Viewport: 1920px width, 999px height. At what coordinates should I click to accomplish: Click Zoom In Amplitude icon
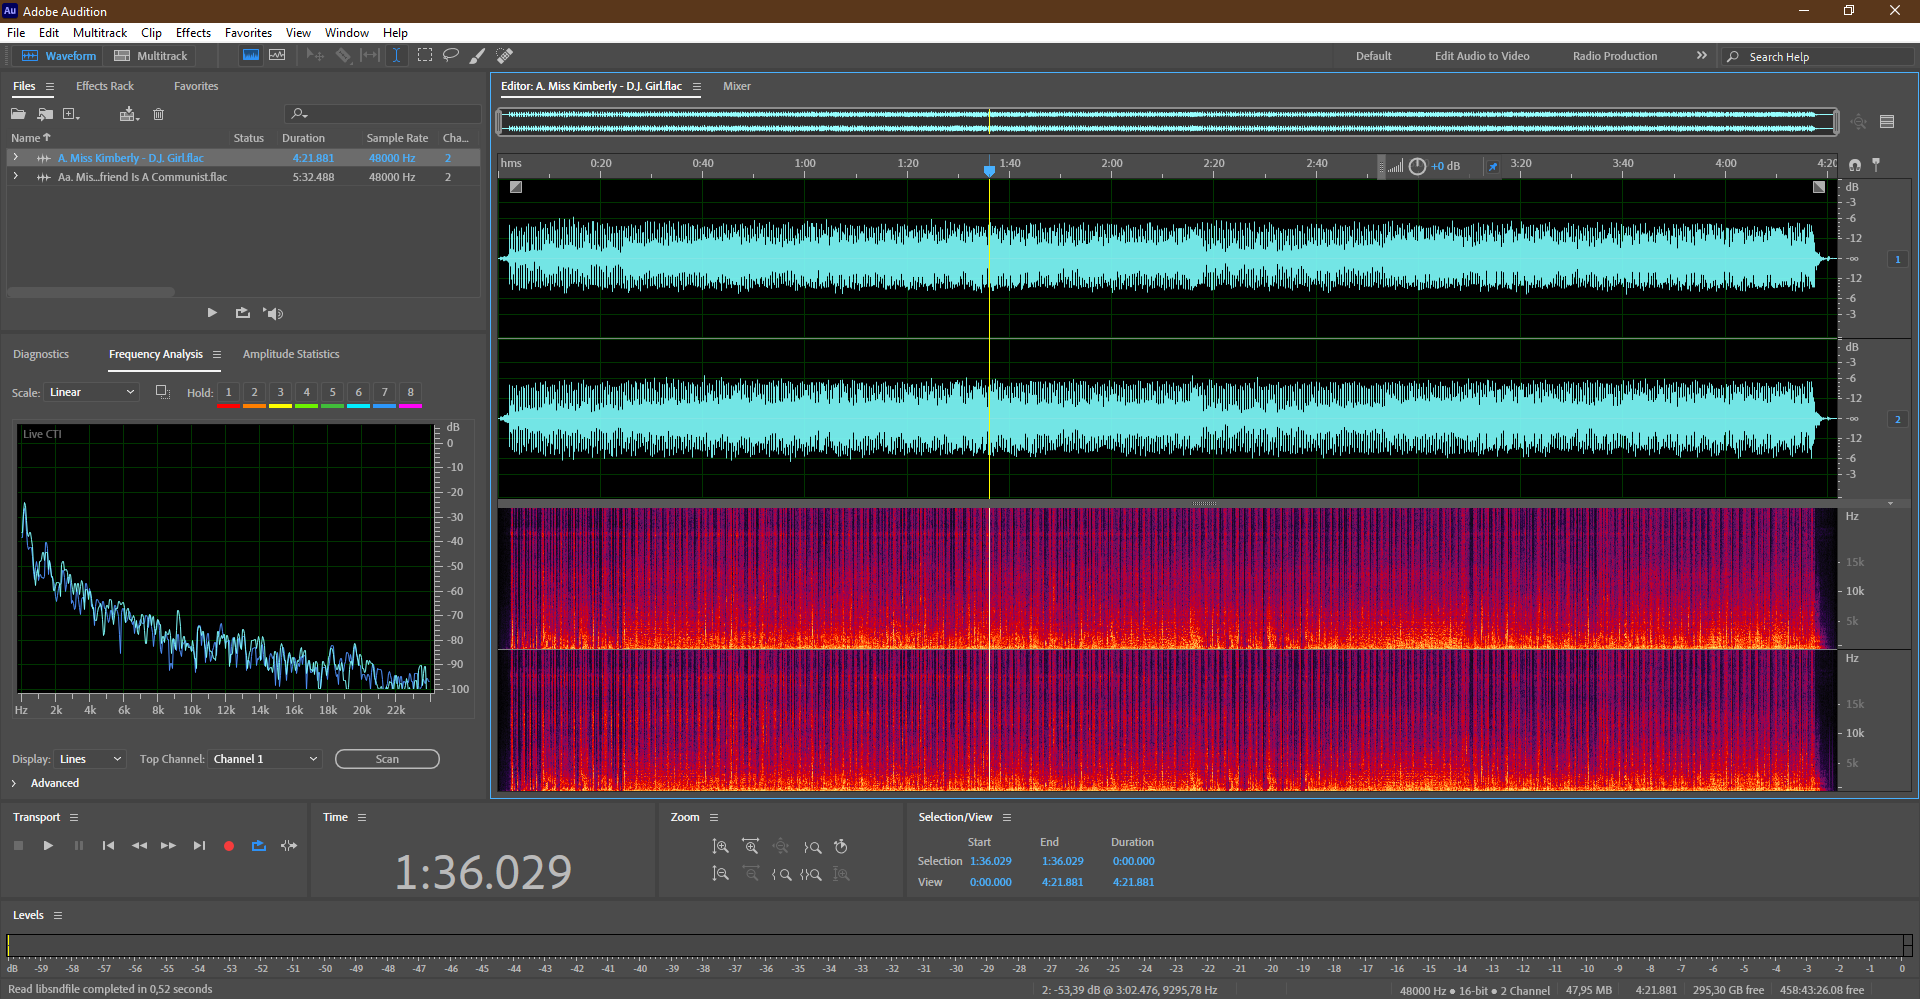click(720, 847)
